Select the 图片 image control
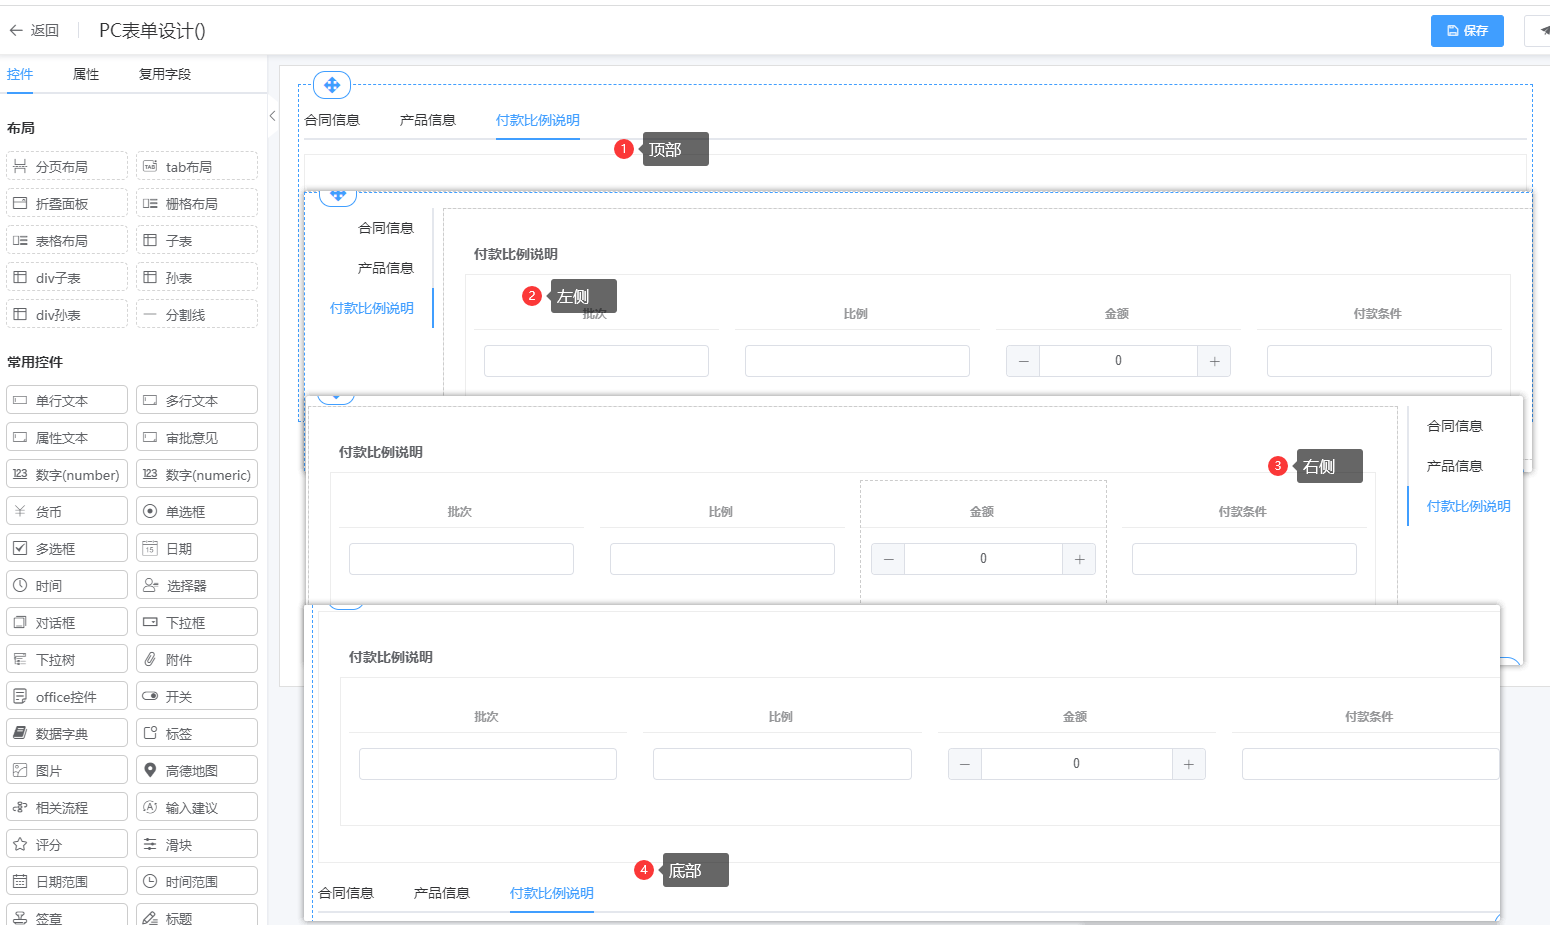Viewport: 1550px width, 925px height. [66, 771]
